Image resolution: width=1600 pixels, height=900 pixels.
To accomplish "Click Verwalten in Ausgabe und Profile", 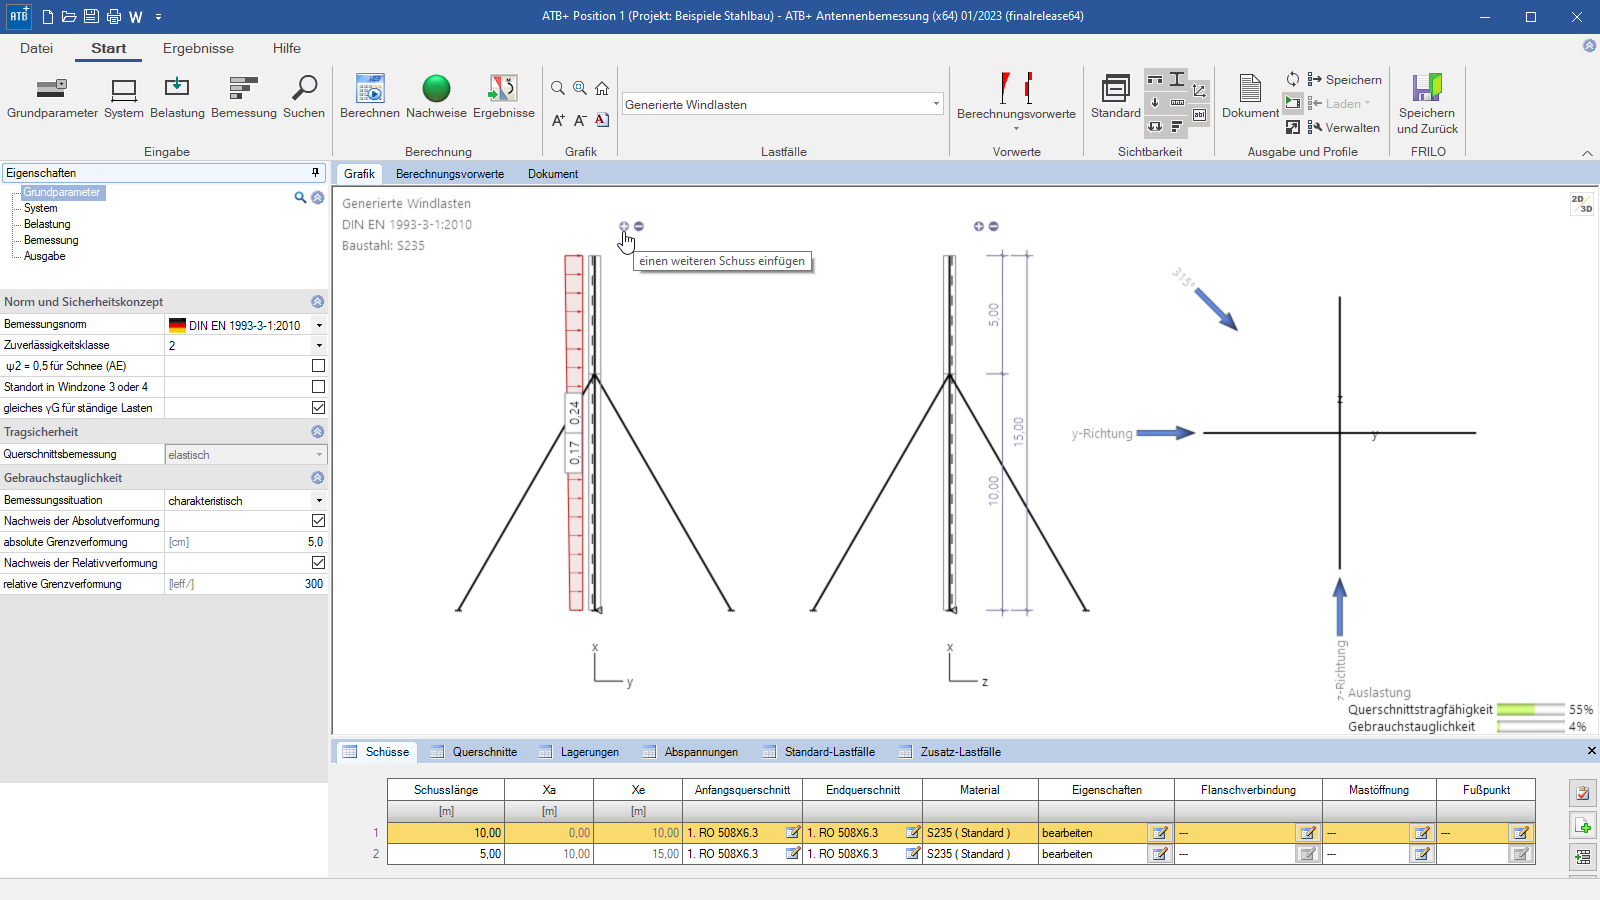I will [x=1343, y=128].
